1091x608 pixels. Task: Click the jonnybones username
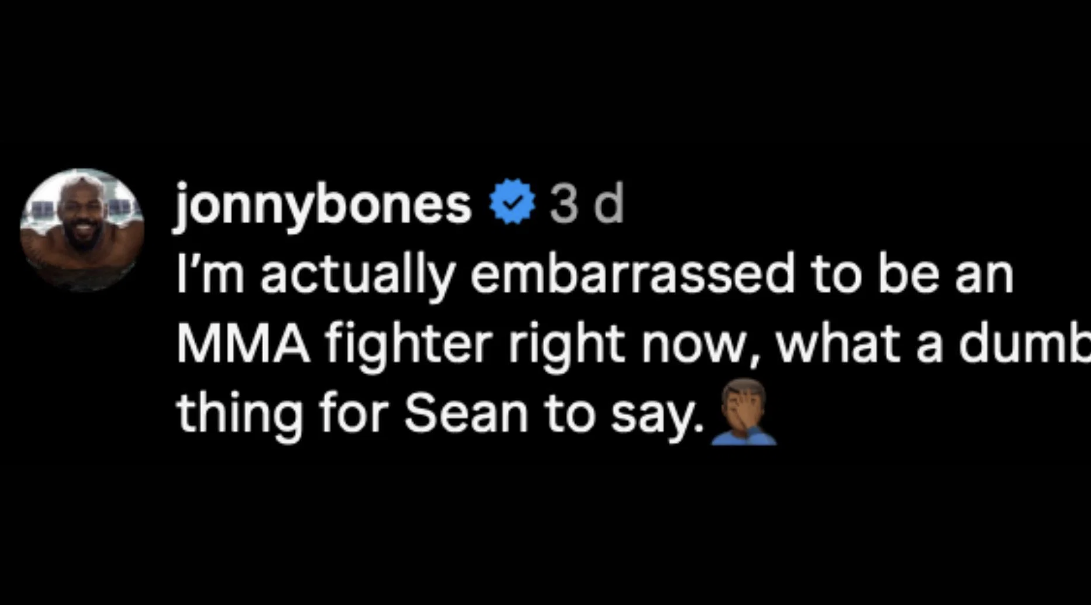pyautogui.click(x=323, y=206)
